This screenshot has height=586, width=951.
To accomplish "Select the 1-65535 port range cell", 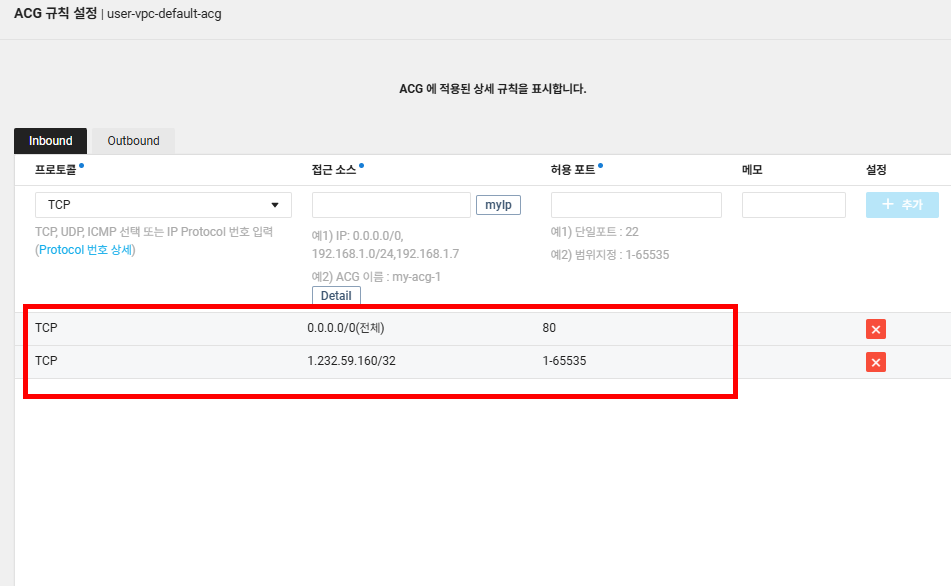I will tap(564, 361).
